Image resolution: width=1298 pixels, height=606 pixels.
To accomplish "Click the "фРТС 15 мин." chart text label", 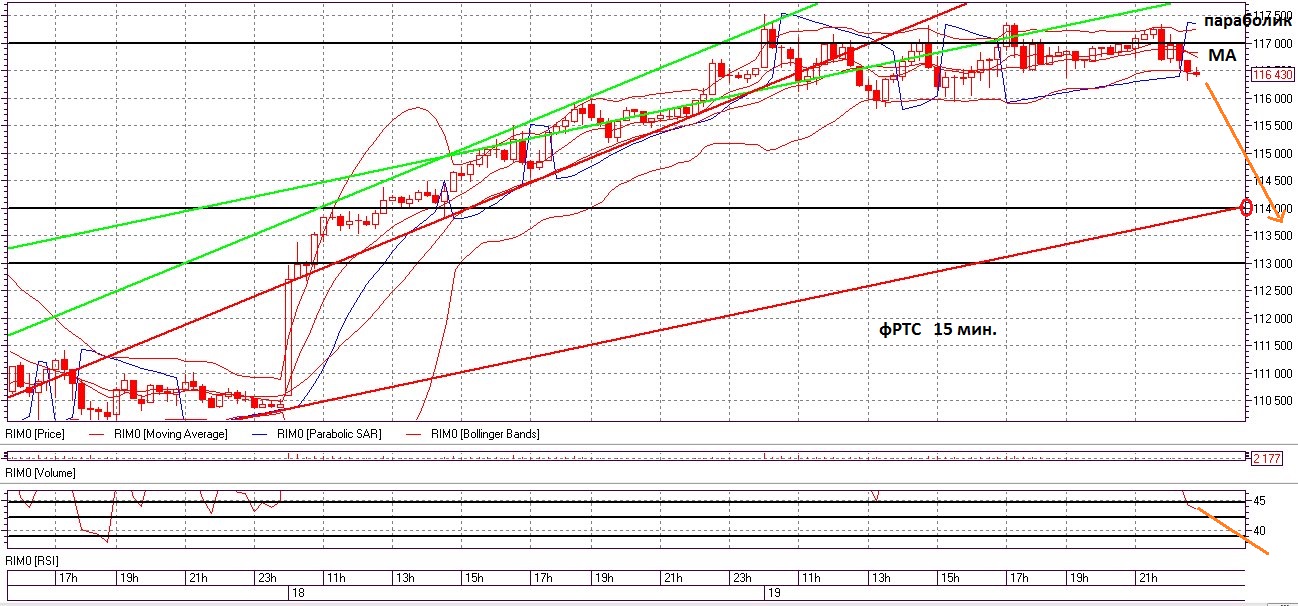I will [938, 328].
